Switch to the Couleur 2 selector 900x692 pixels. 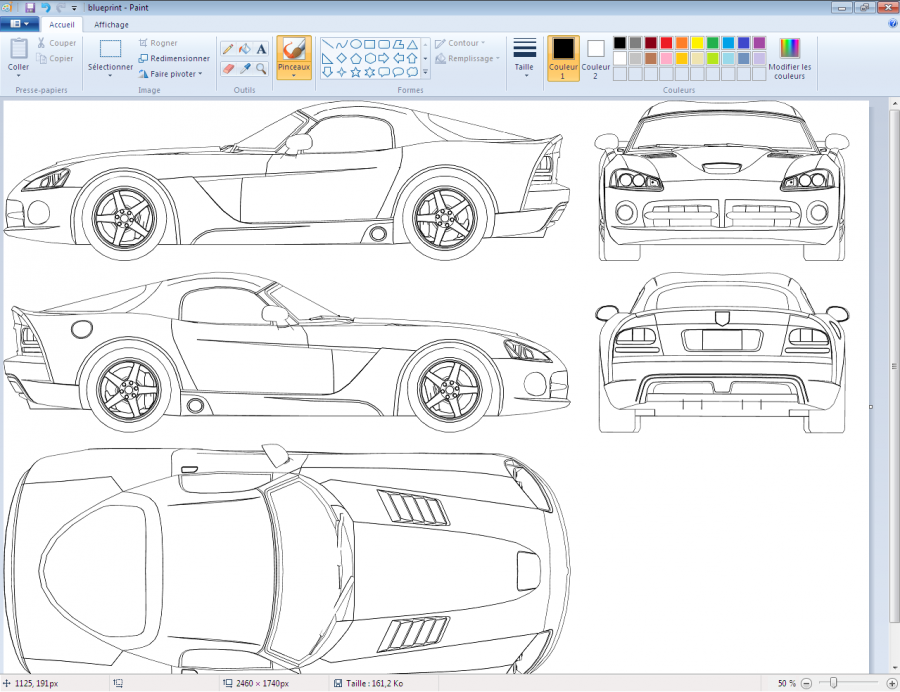596,58
